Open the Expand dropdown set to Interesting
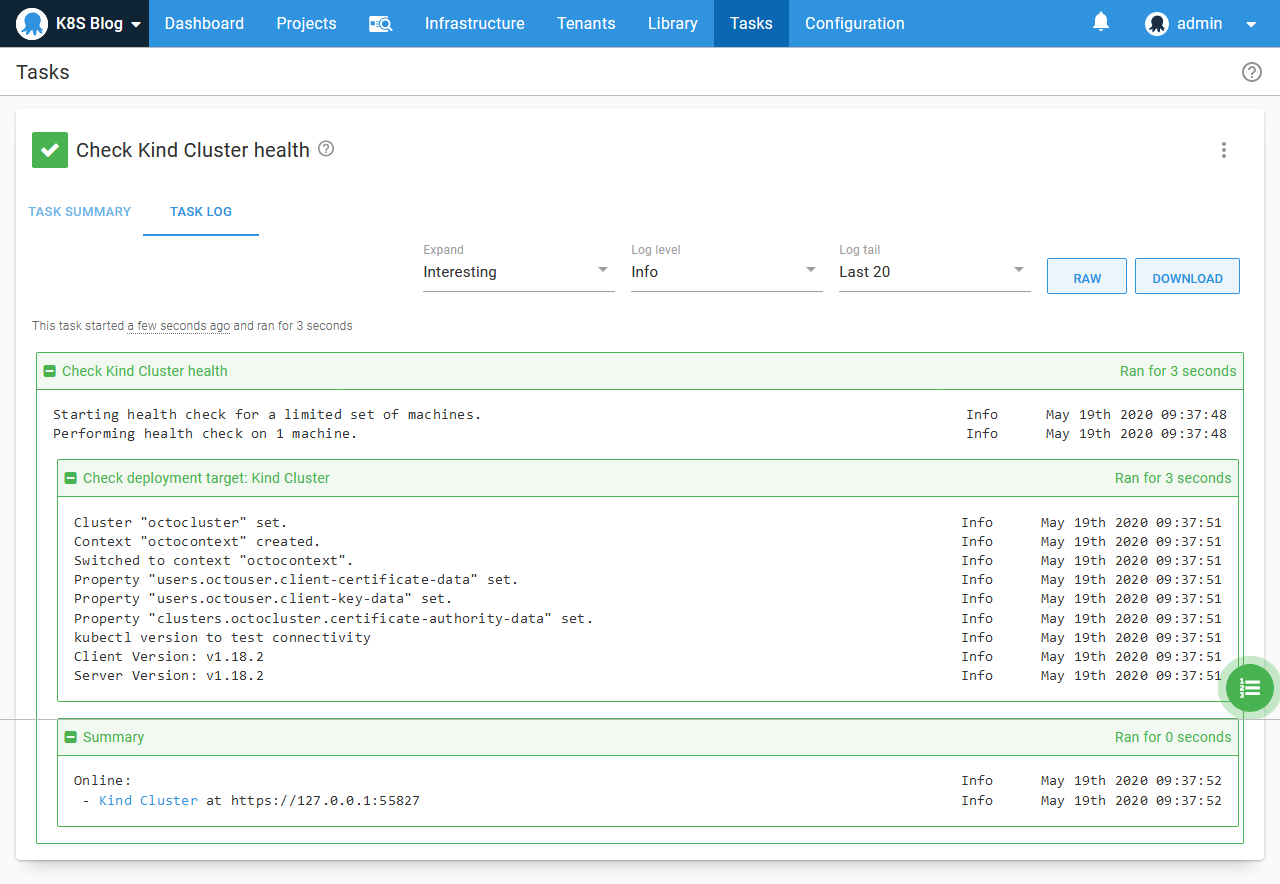This screenshot has width=1280, height=884. click(518, 271)
